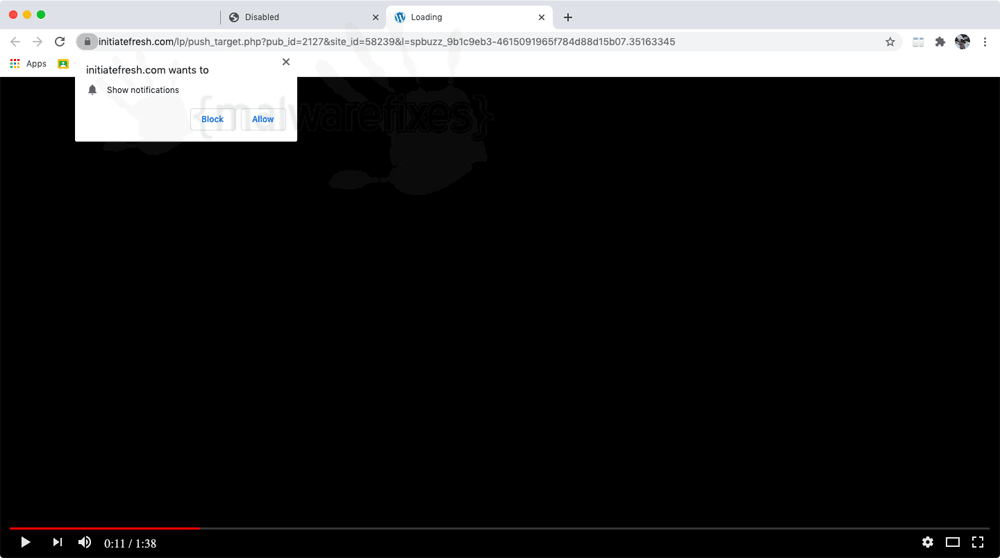Click the lock icon in the address bar
Image resolution: width=1000 pixels, height=558 pixels.
[x=87, y=41]
